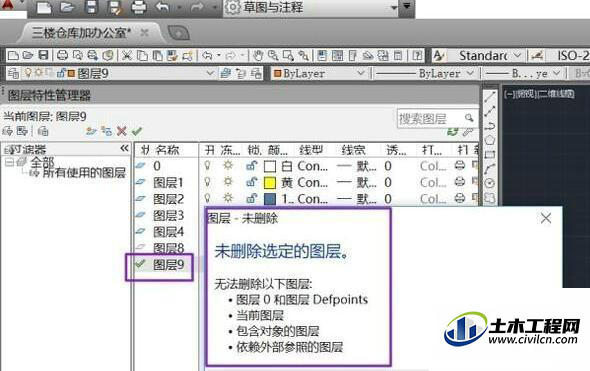The height and width of the screenshot is (371, 590).
Task: Select 图层8 in layer list
Action: (169, 248)
